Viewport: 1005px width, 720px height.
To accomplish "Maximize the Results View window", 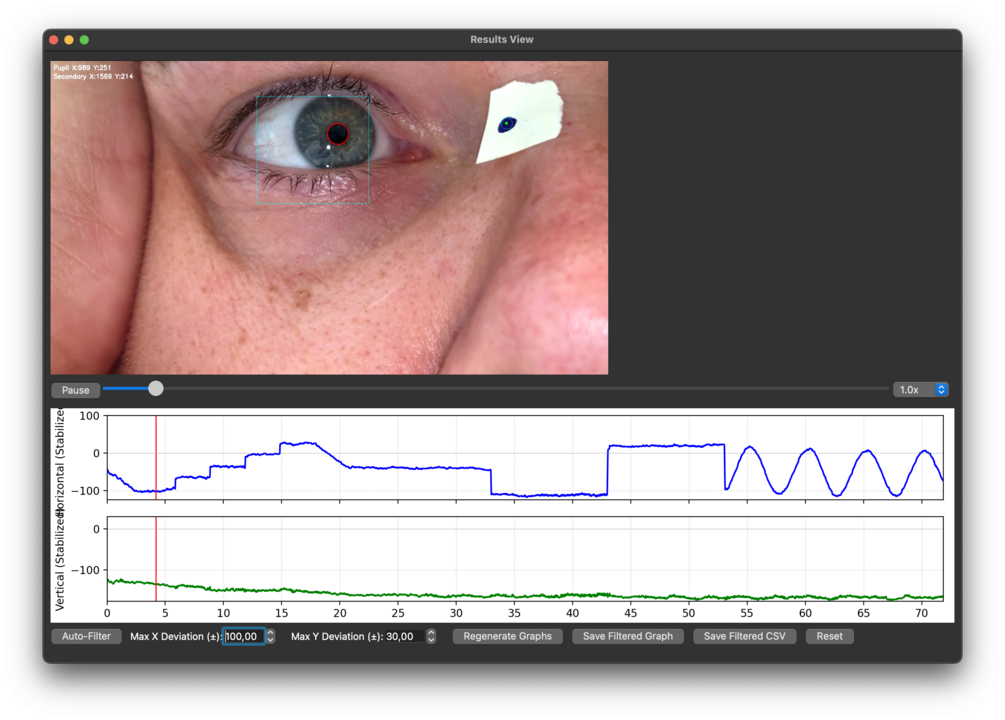I will (85, 40).
